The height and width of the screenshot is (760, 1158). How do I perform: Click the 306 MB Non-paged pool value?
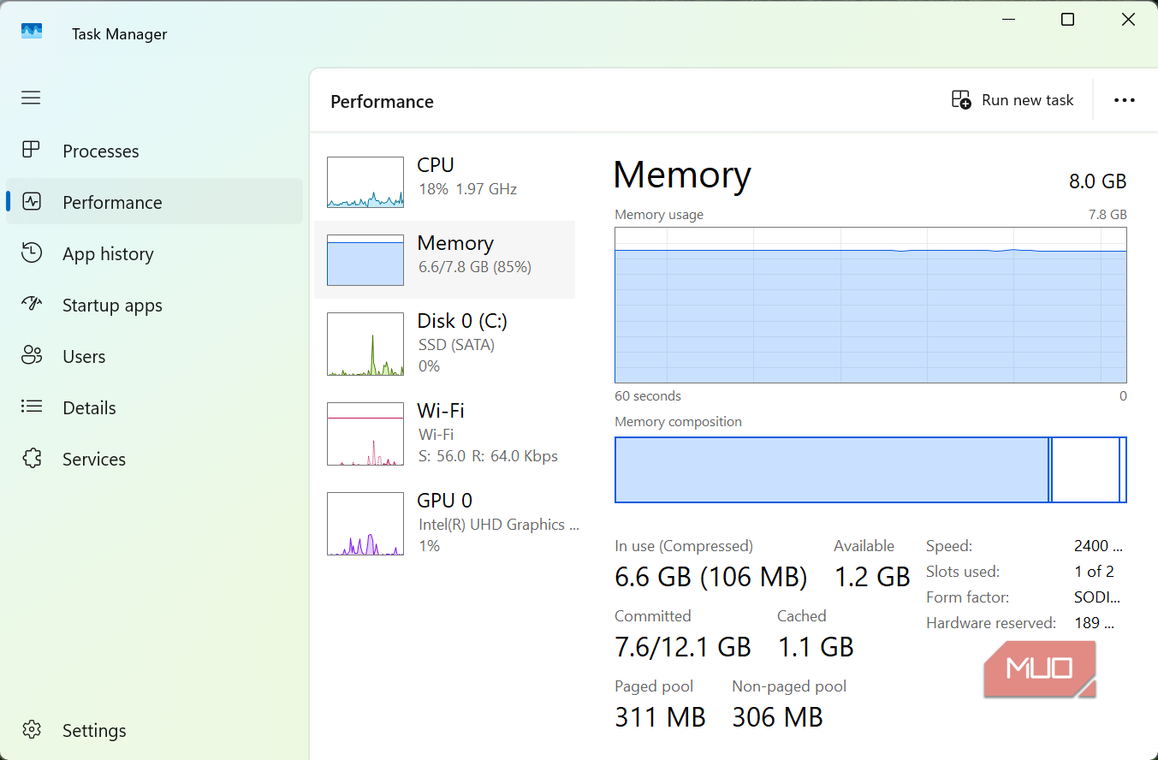(777, 717)
